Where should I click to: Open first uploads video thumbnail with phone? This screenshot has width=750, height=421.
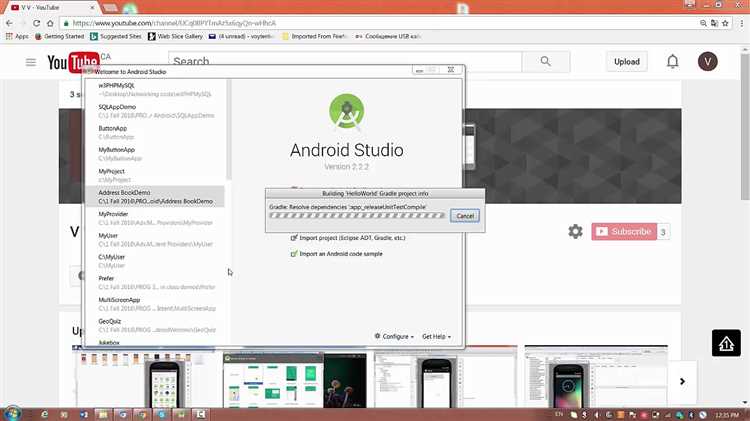tap(143, 378)
